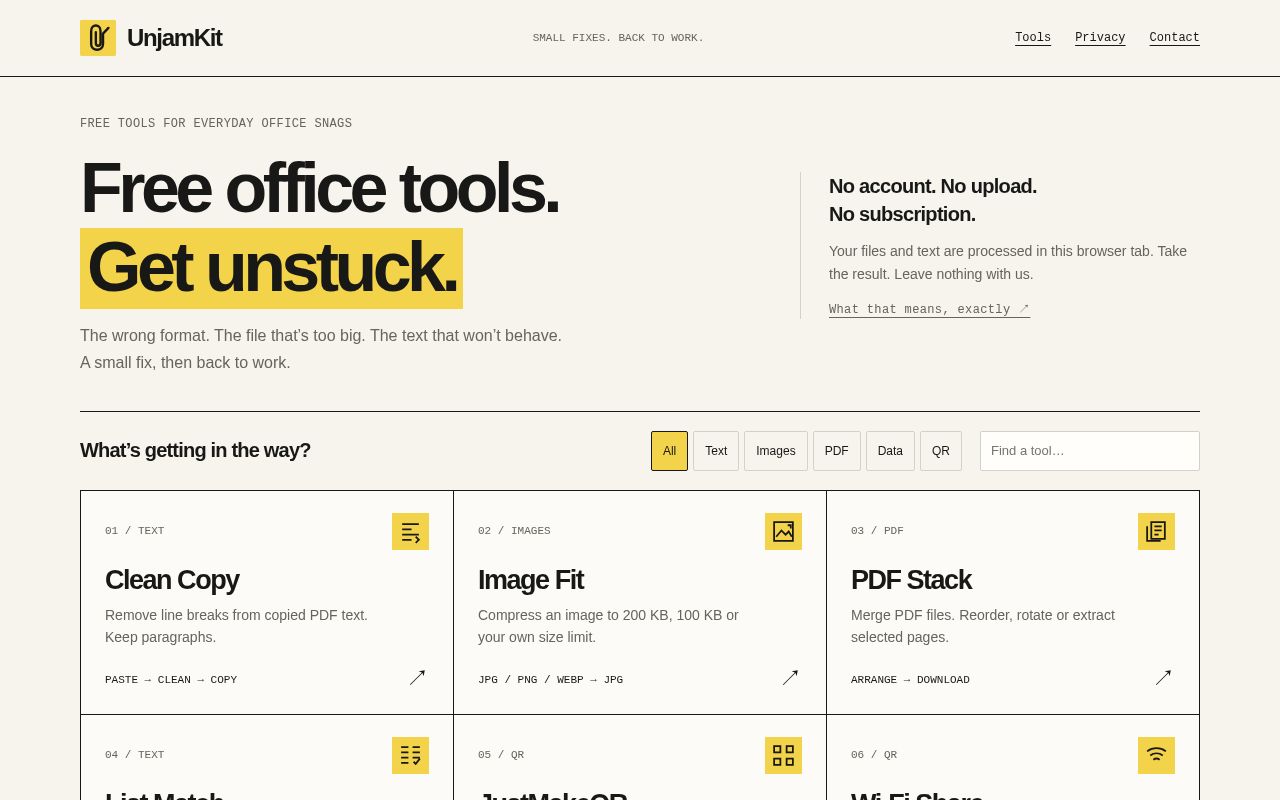Click the PDF Stack pages icon
The width and height of the screenshot is (1280, 800).
pyautogui.click(x=1156, y=531)
